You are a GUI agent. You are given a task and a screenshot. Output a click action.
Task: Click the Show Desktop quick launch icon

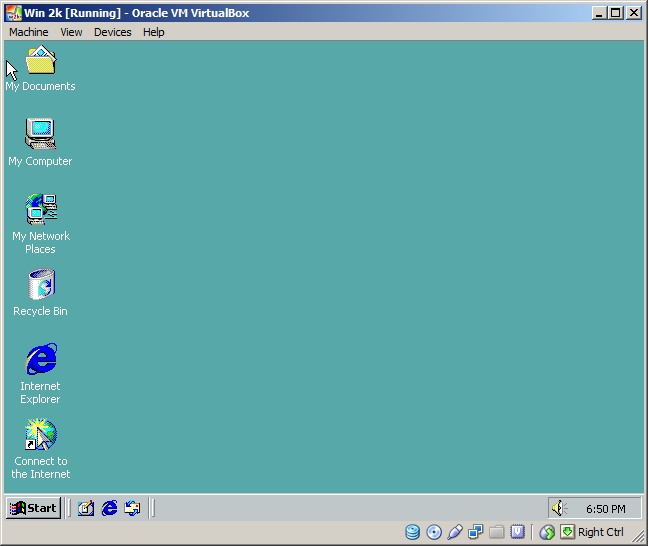click(x=86, y=508)
